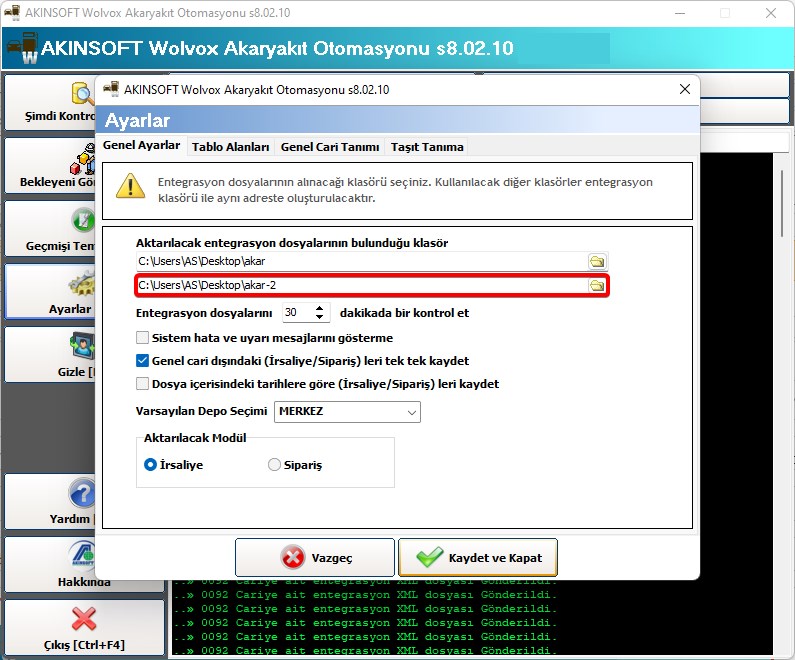Click Çıkış [Ctrl+F4] exit button
The height and width of the screenshot is (660, 795).
click(x=84, y=628)
